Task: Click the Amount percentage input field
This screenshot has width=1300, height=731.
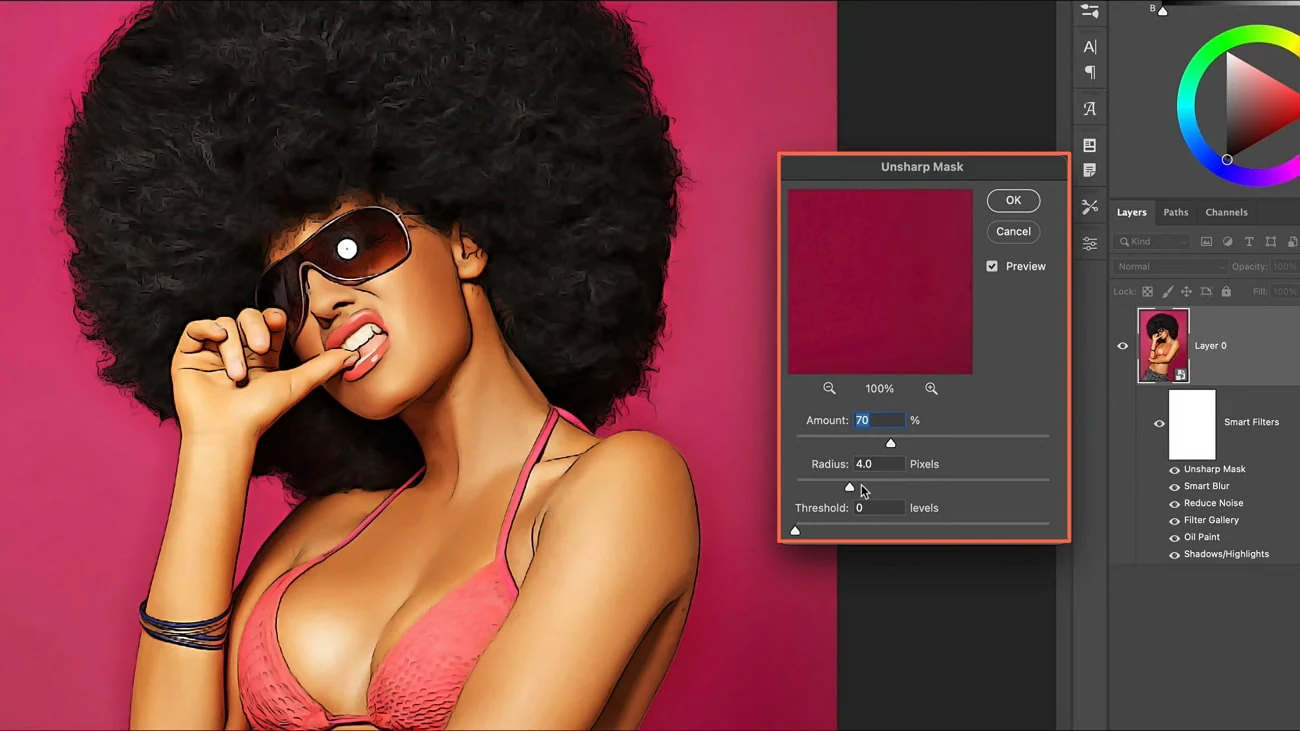Action: pos(879,420)
